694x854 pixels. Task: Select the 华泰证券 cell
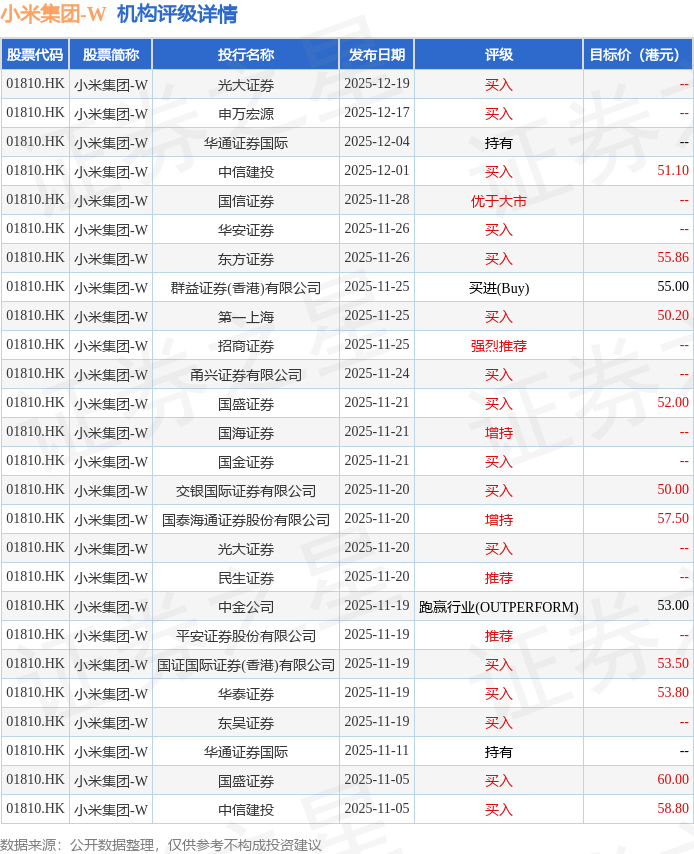point(246,694)
